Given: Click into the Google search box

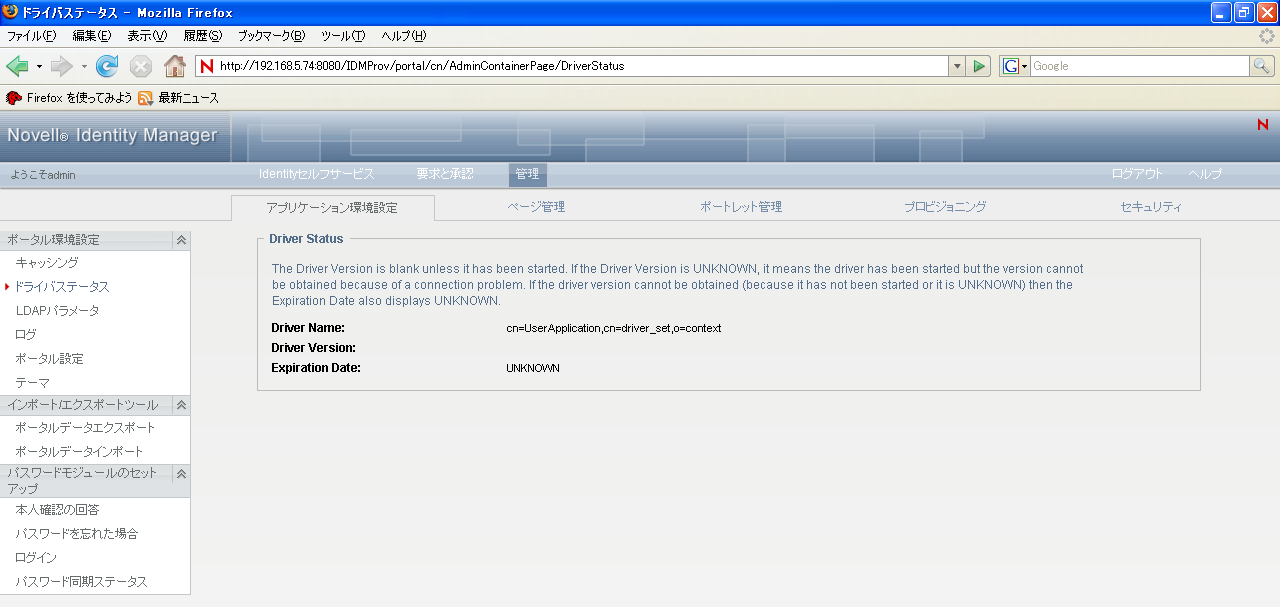Looking at the screenshot, I should [1139, 66].
